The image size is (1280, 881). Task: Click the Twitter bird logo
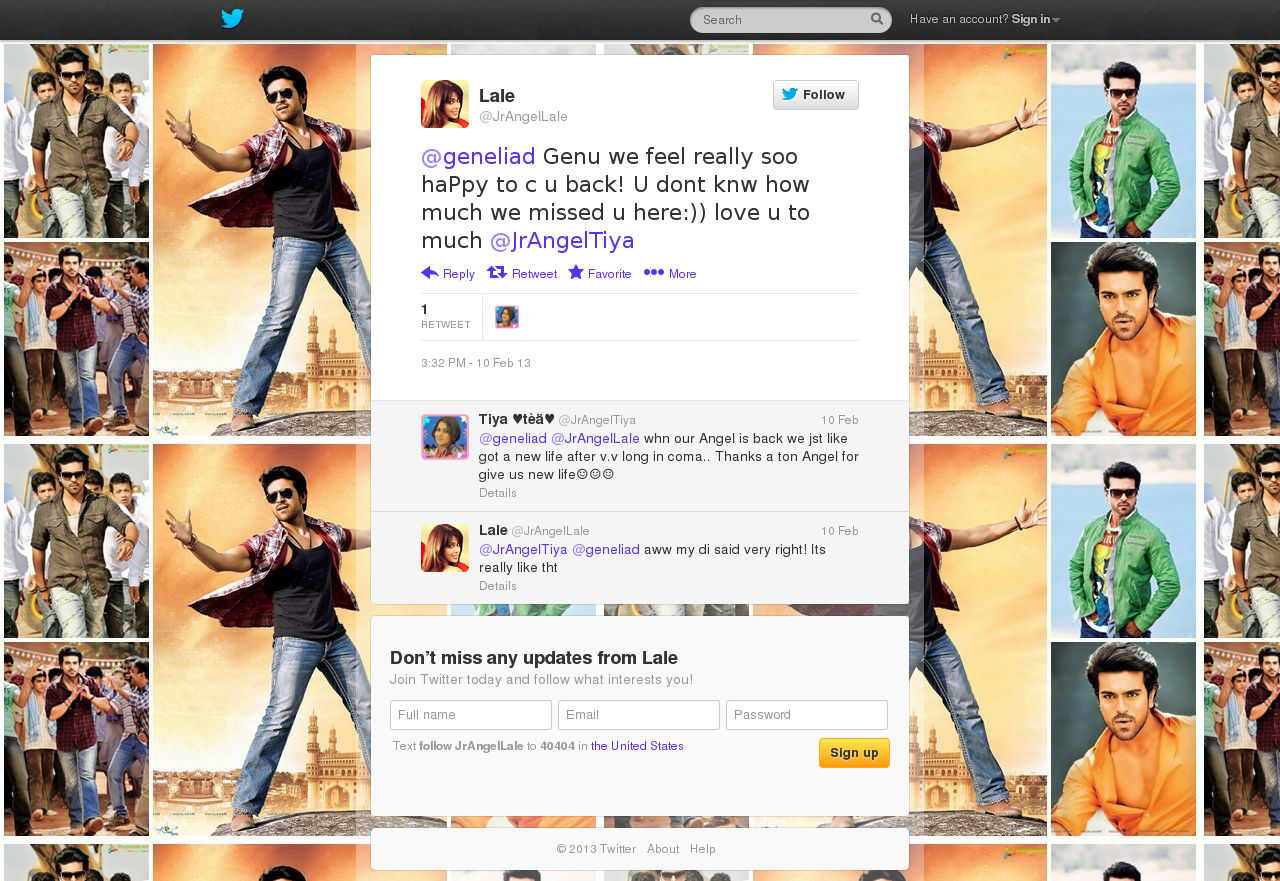[x=232, y=19]
